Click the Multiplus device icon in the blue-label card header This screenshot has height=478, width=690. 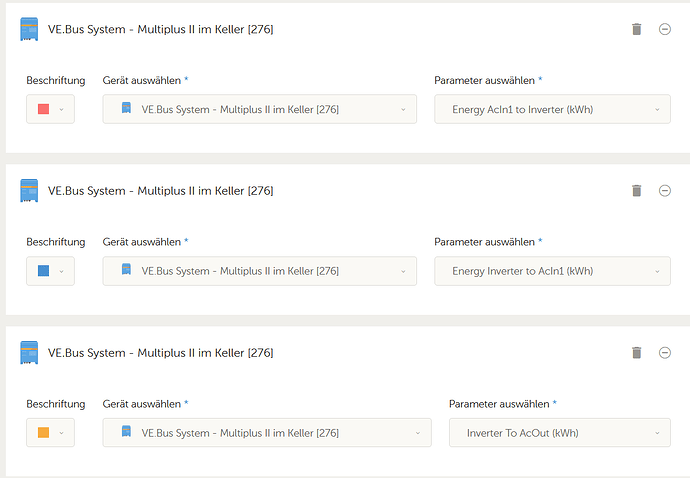[29, 191]
